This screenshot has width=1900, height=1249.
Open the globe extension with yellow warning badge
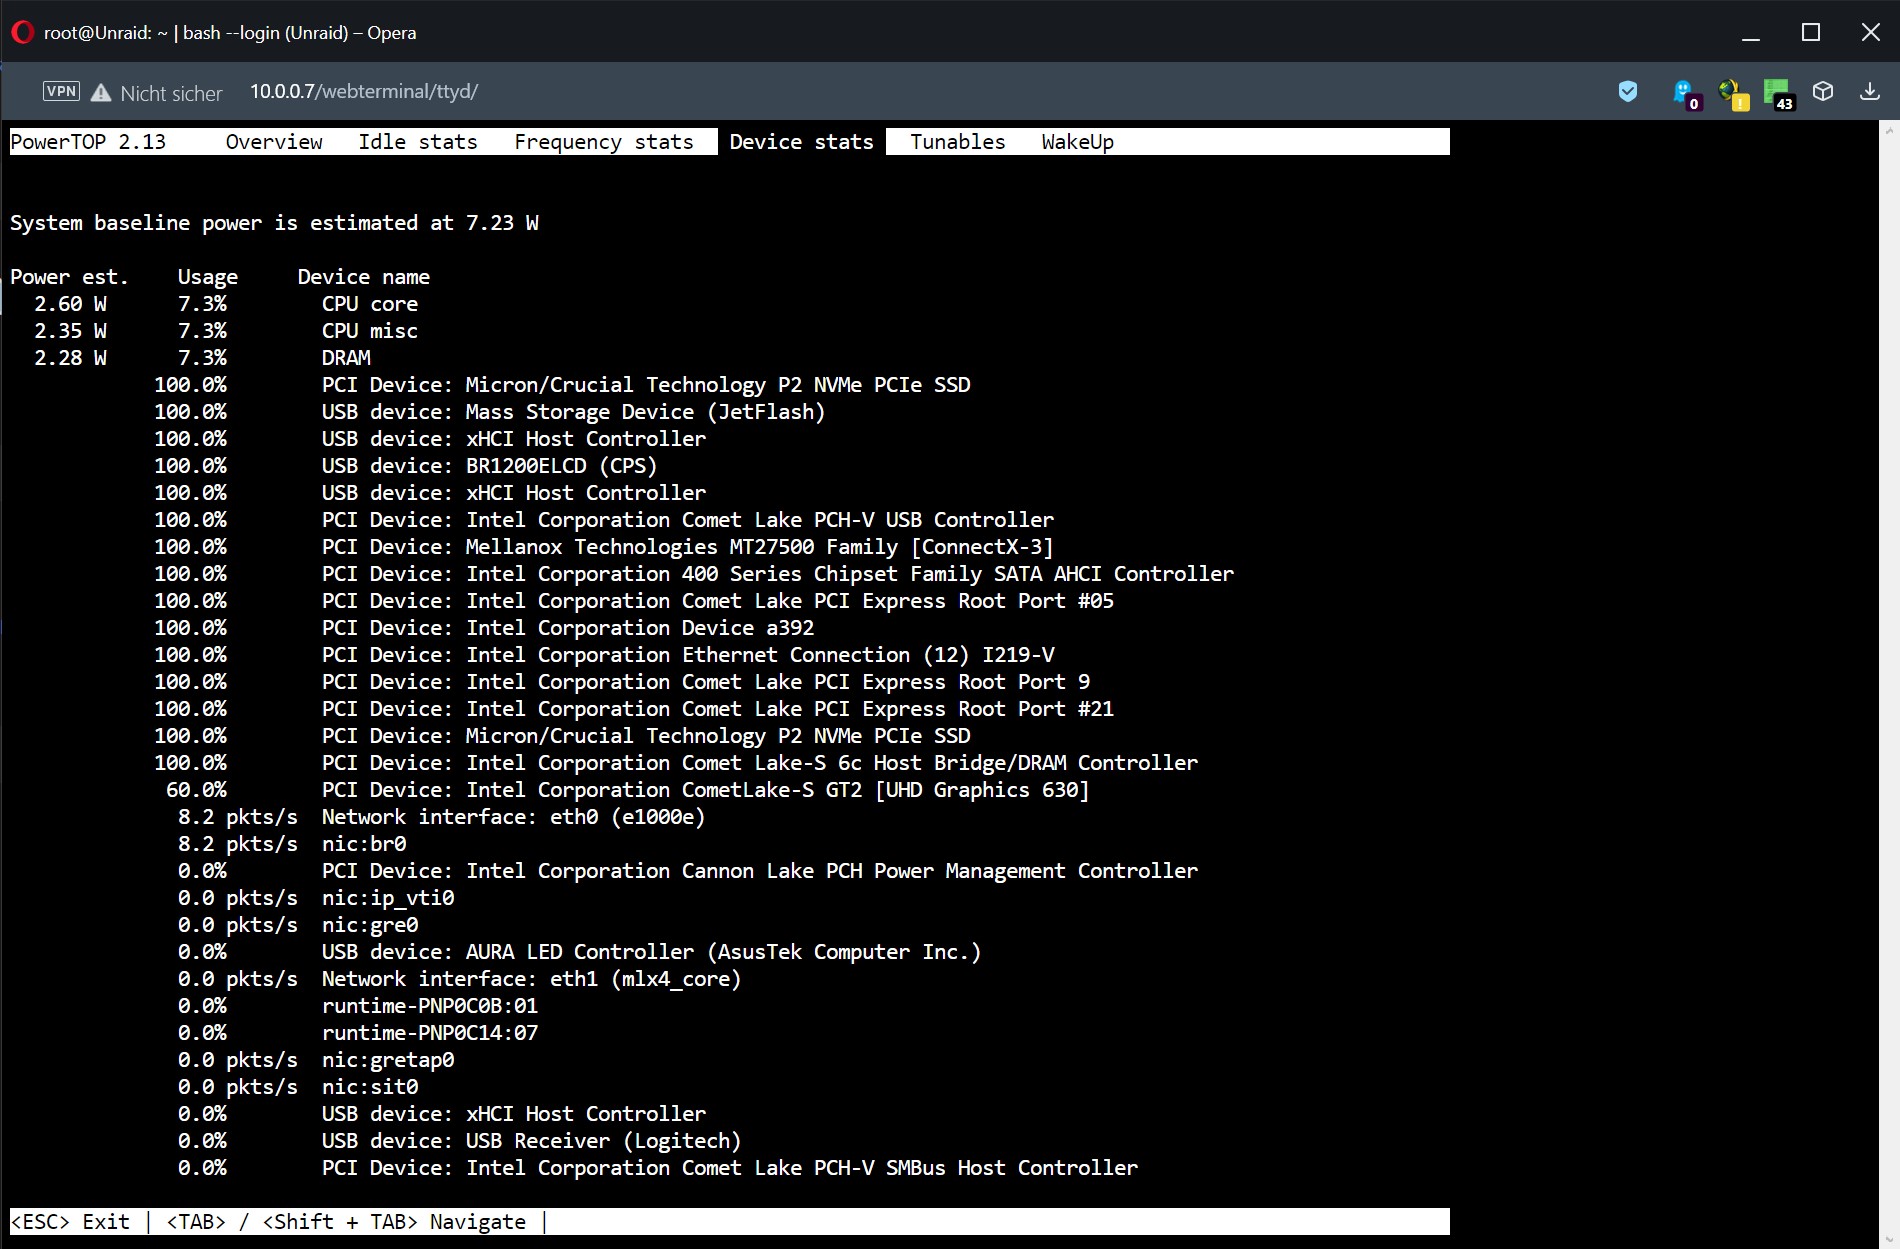1733,94
